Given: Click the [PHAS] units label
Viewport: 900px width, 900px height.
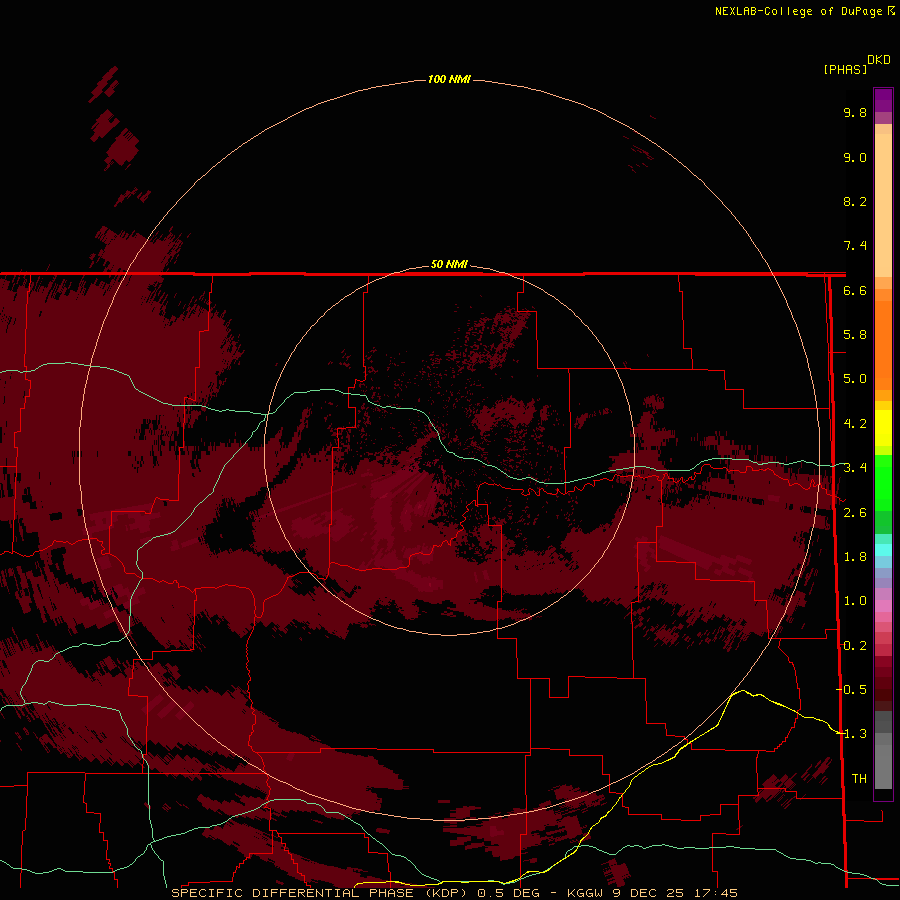Looking at the screenshot, I should (845, 69).
